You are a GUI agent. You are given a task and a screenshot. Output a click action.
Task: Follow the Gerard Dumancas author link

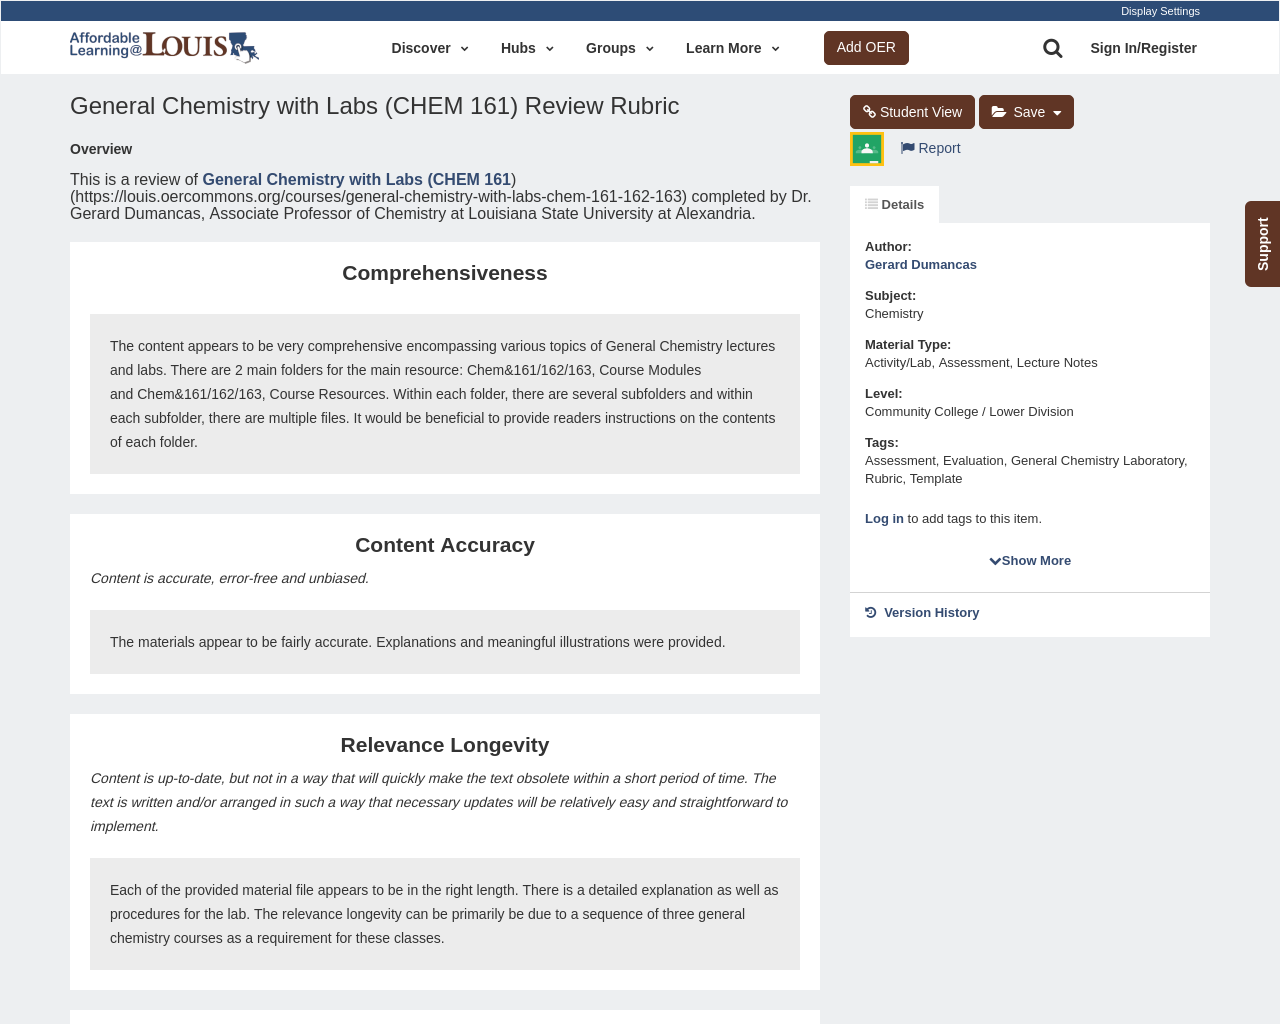point(920,262)
